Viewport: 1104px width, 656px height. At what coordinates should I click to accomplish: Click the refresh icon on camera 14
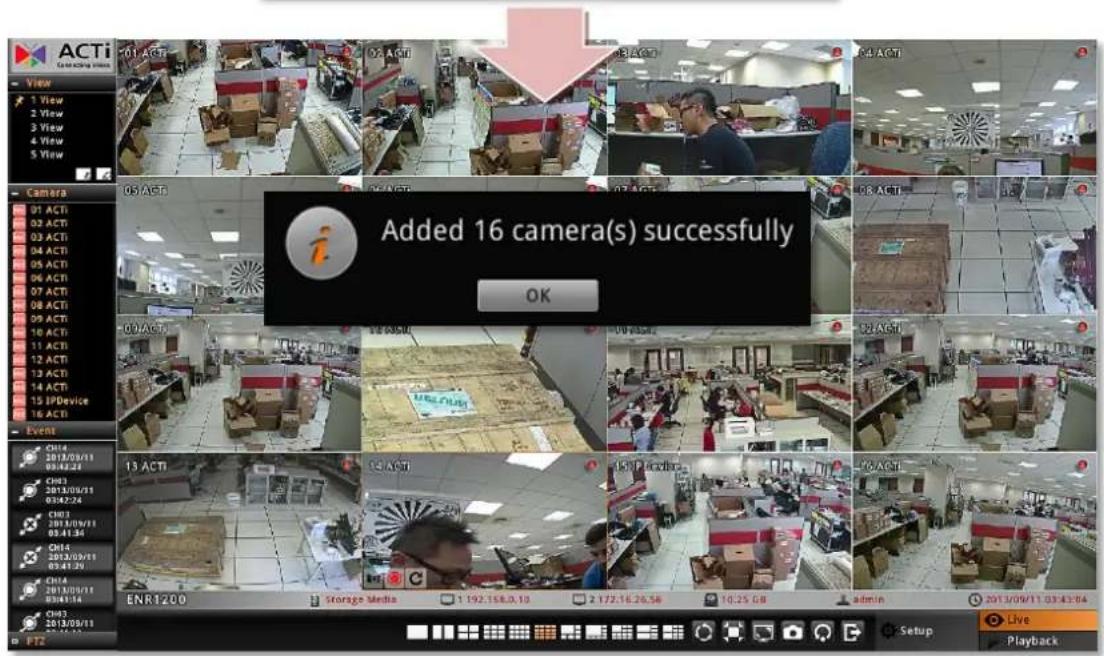tap(415, 578)
